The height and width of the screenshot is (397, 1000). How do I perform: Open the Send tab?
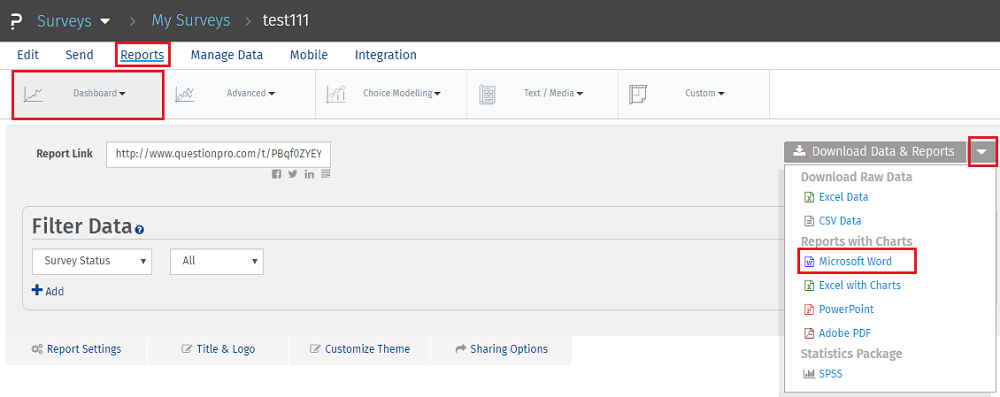79,55
